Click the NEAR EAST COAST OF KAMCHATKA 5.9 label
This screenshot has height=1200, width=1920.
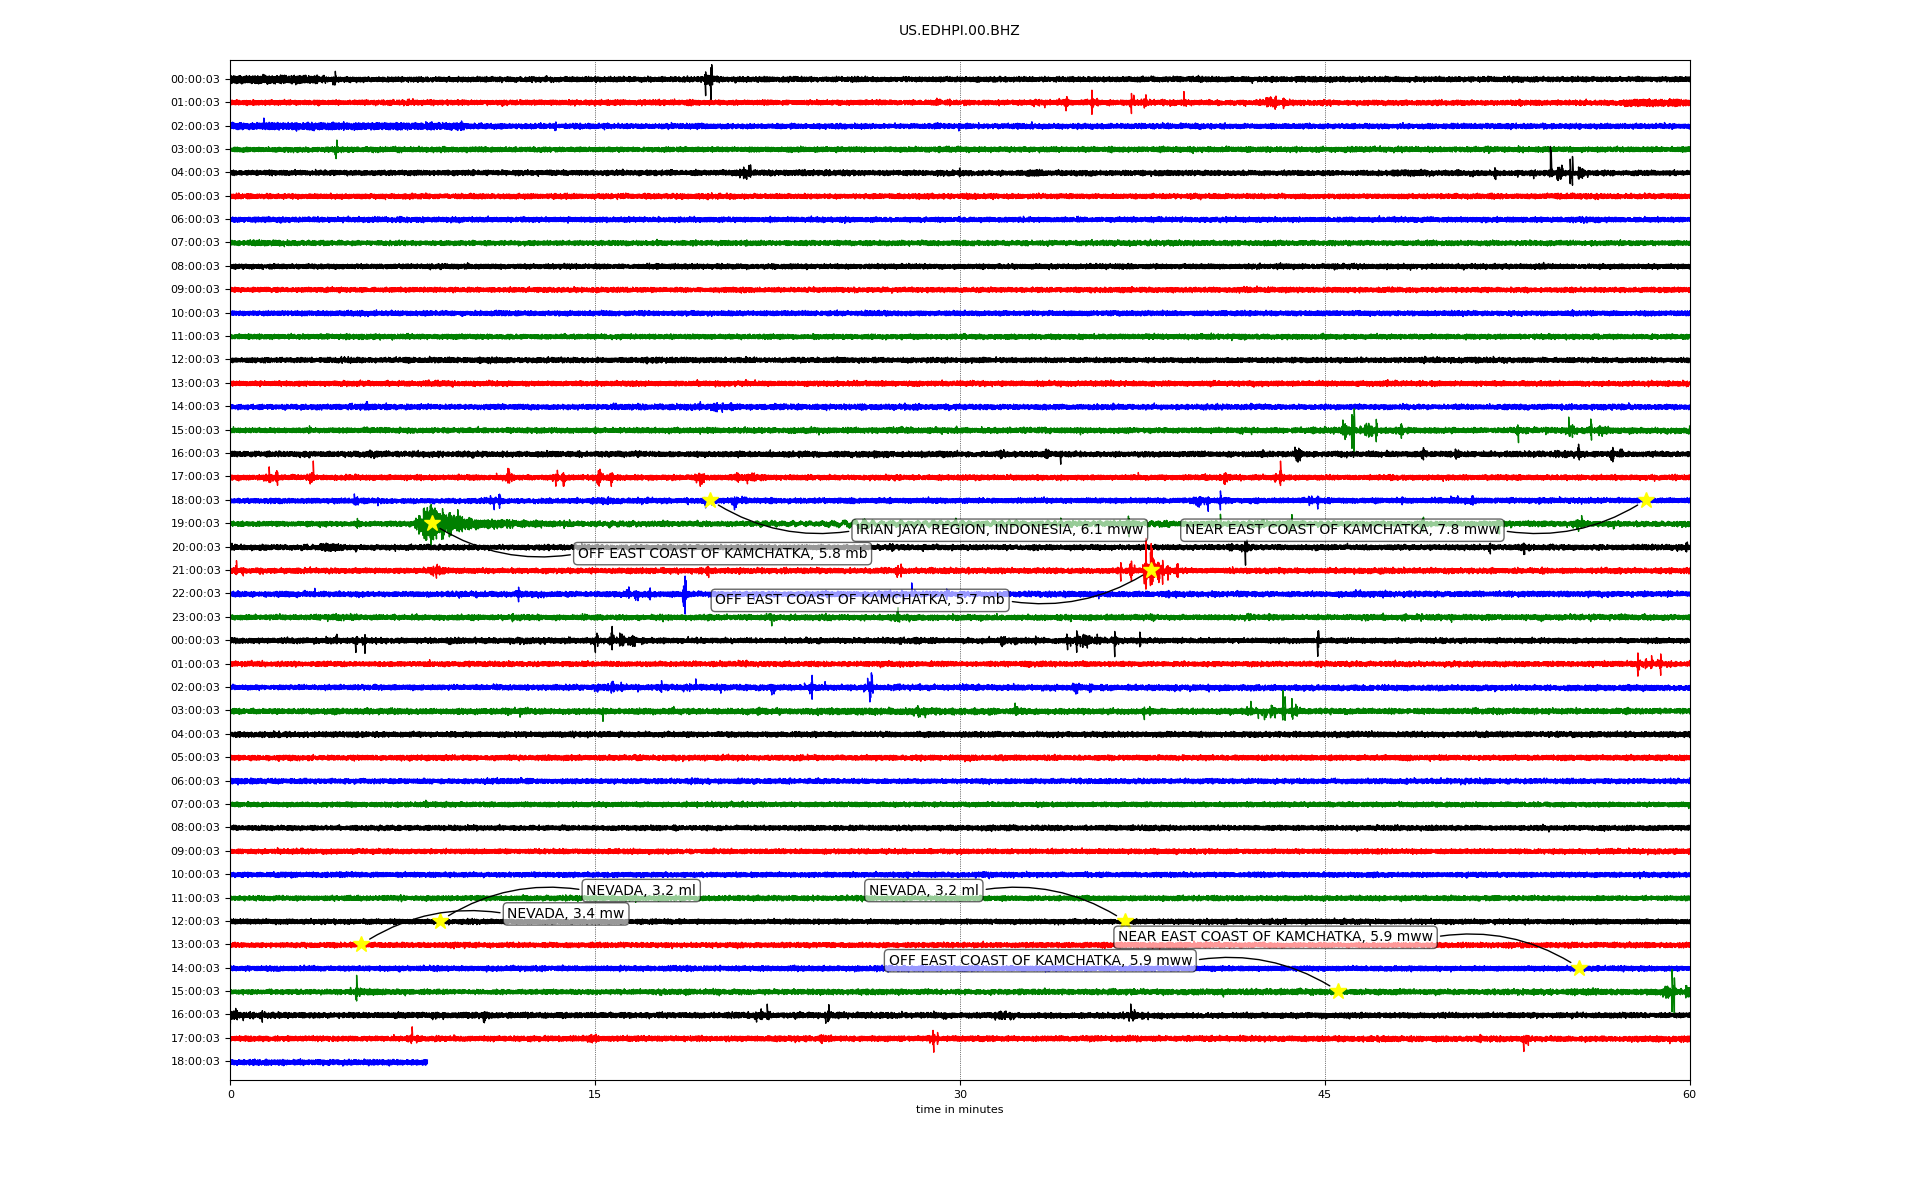pyautogui.click(x=1275, y=937)
